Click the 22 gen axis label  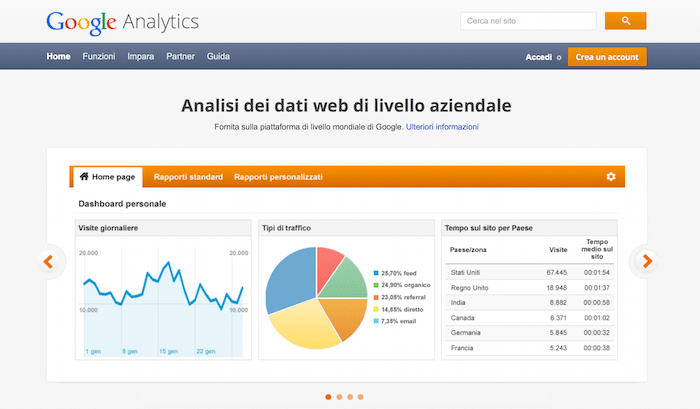coord(206,351)
